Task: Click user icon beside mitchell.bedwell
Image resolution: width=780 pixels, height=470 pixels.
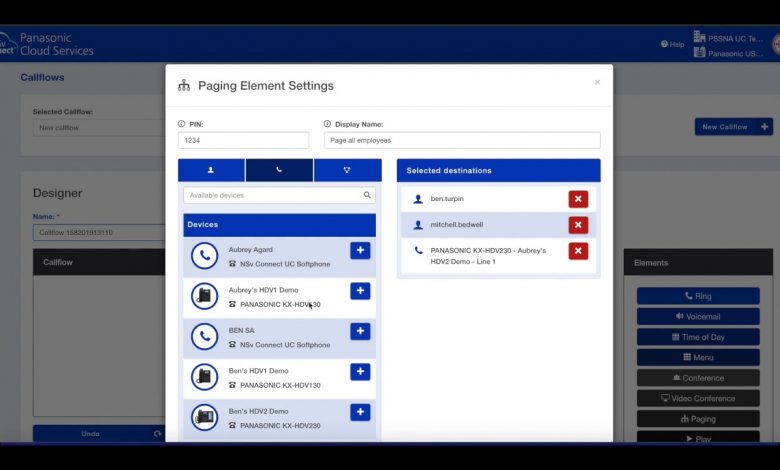Action: (418, 225)
